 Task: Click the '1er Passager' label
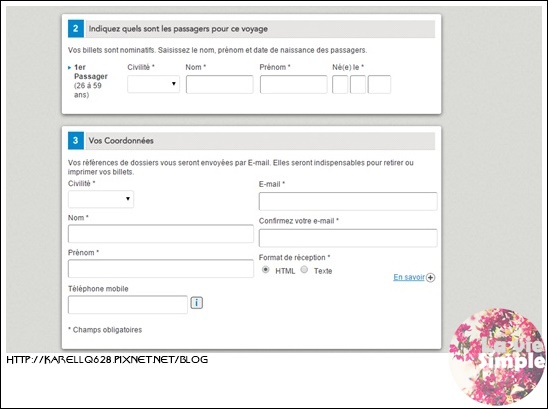tap(91, 72)
